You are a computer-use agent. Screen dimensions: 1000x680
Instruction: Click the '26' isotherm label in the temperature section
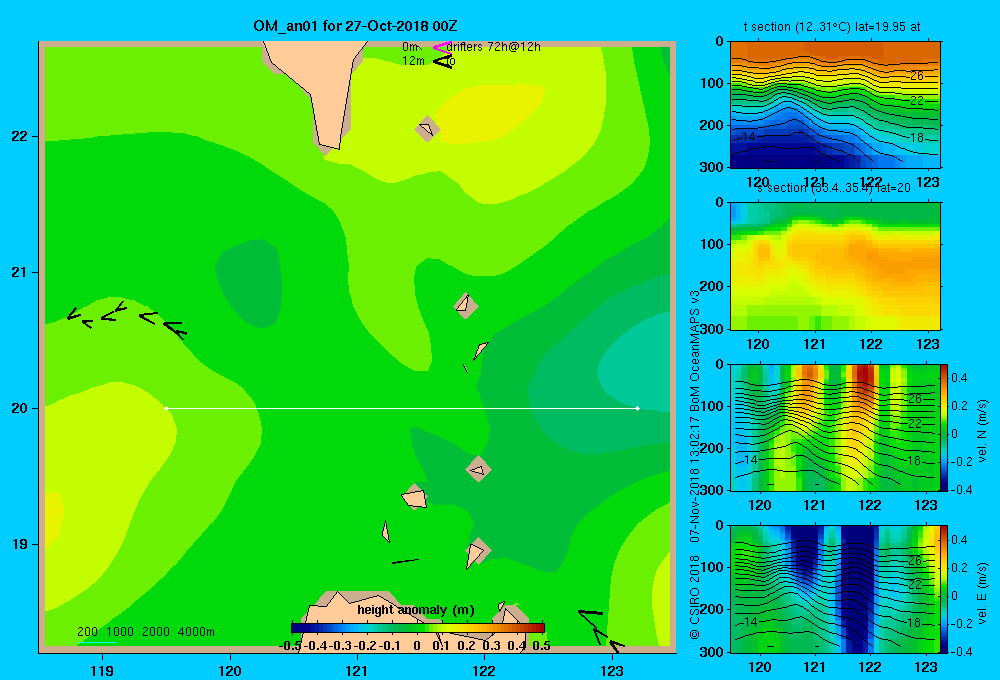pos(916,76)
